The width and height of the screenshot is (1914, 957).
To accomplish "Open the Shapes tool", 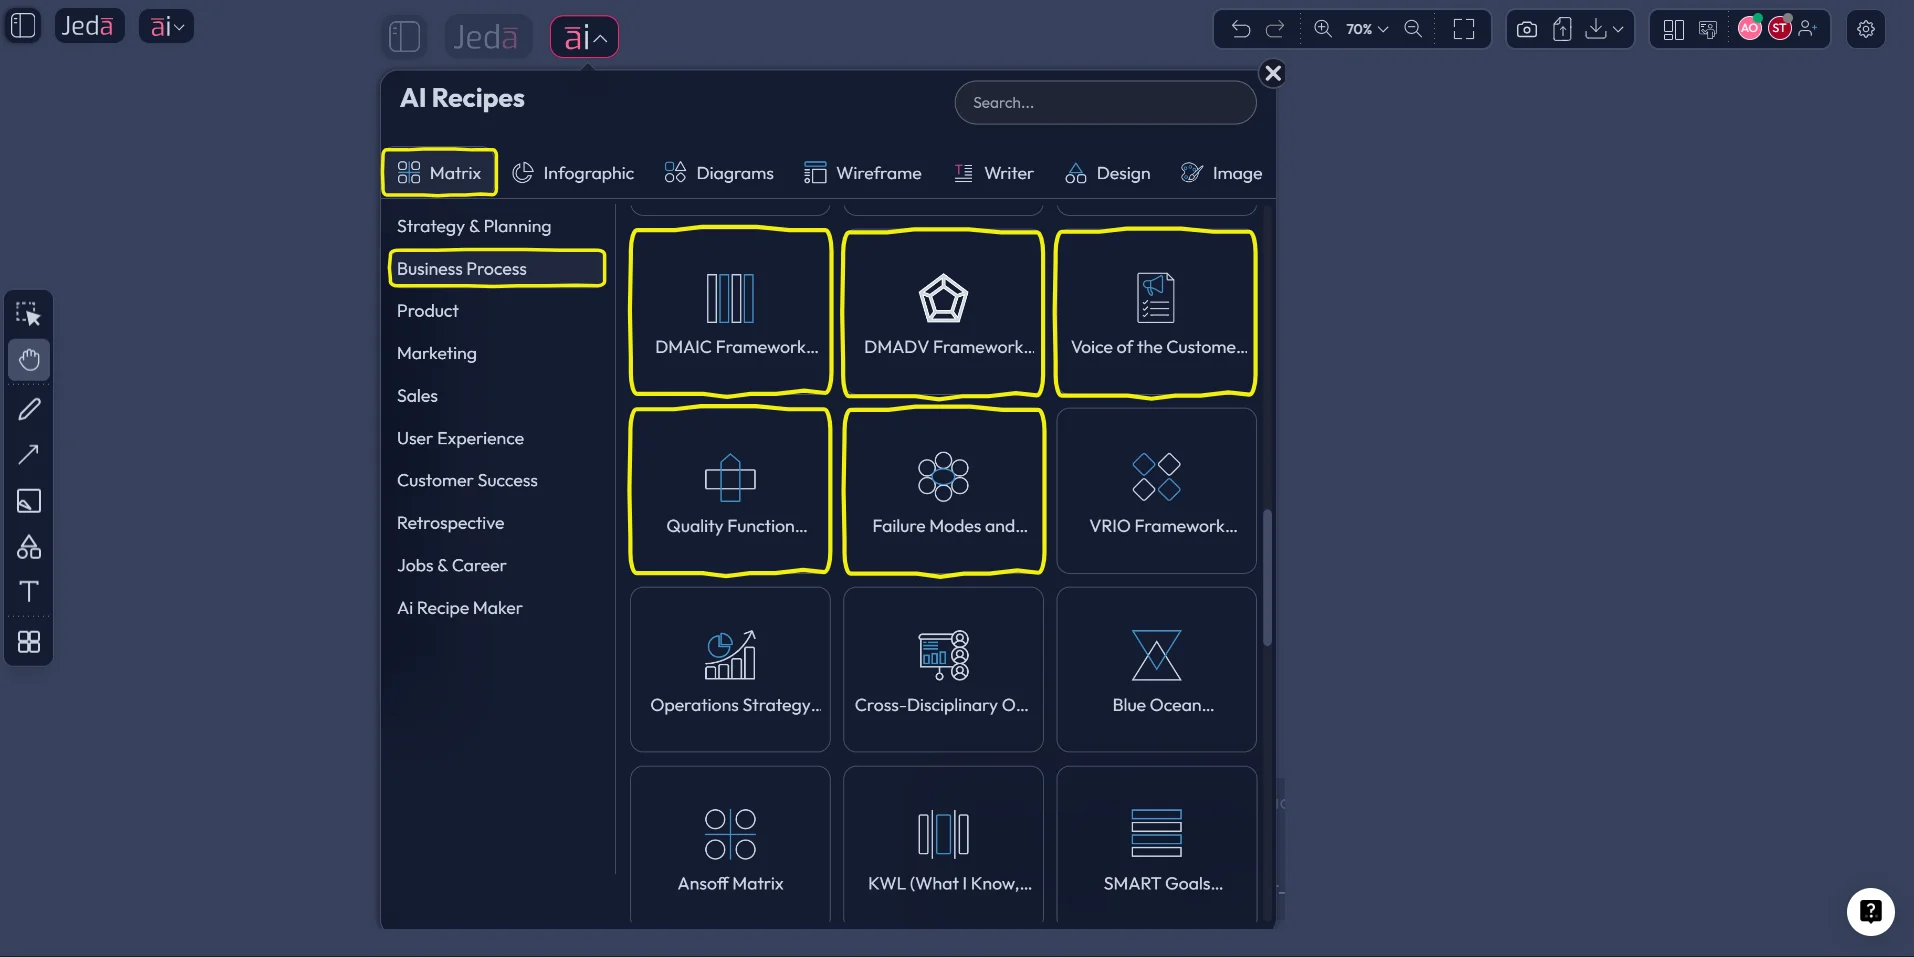I will 29,547.
